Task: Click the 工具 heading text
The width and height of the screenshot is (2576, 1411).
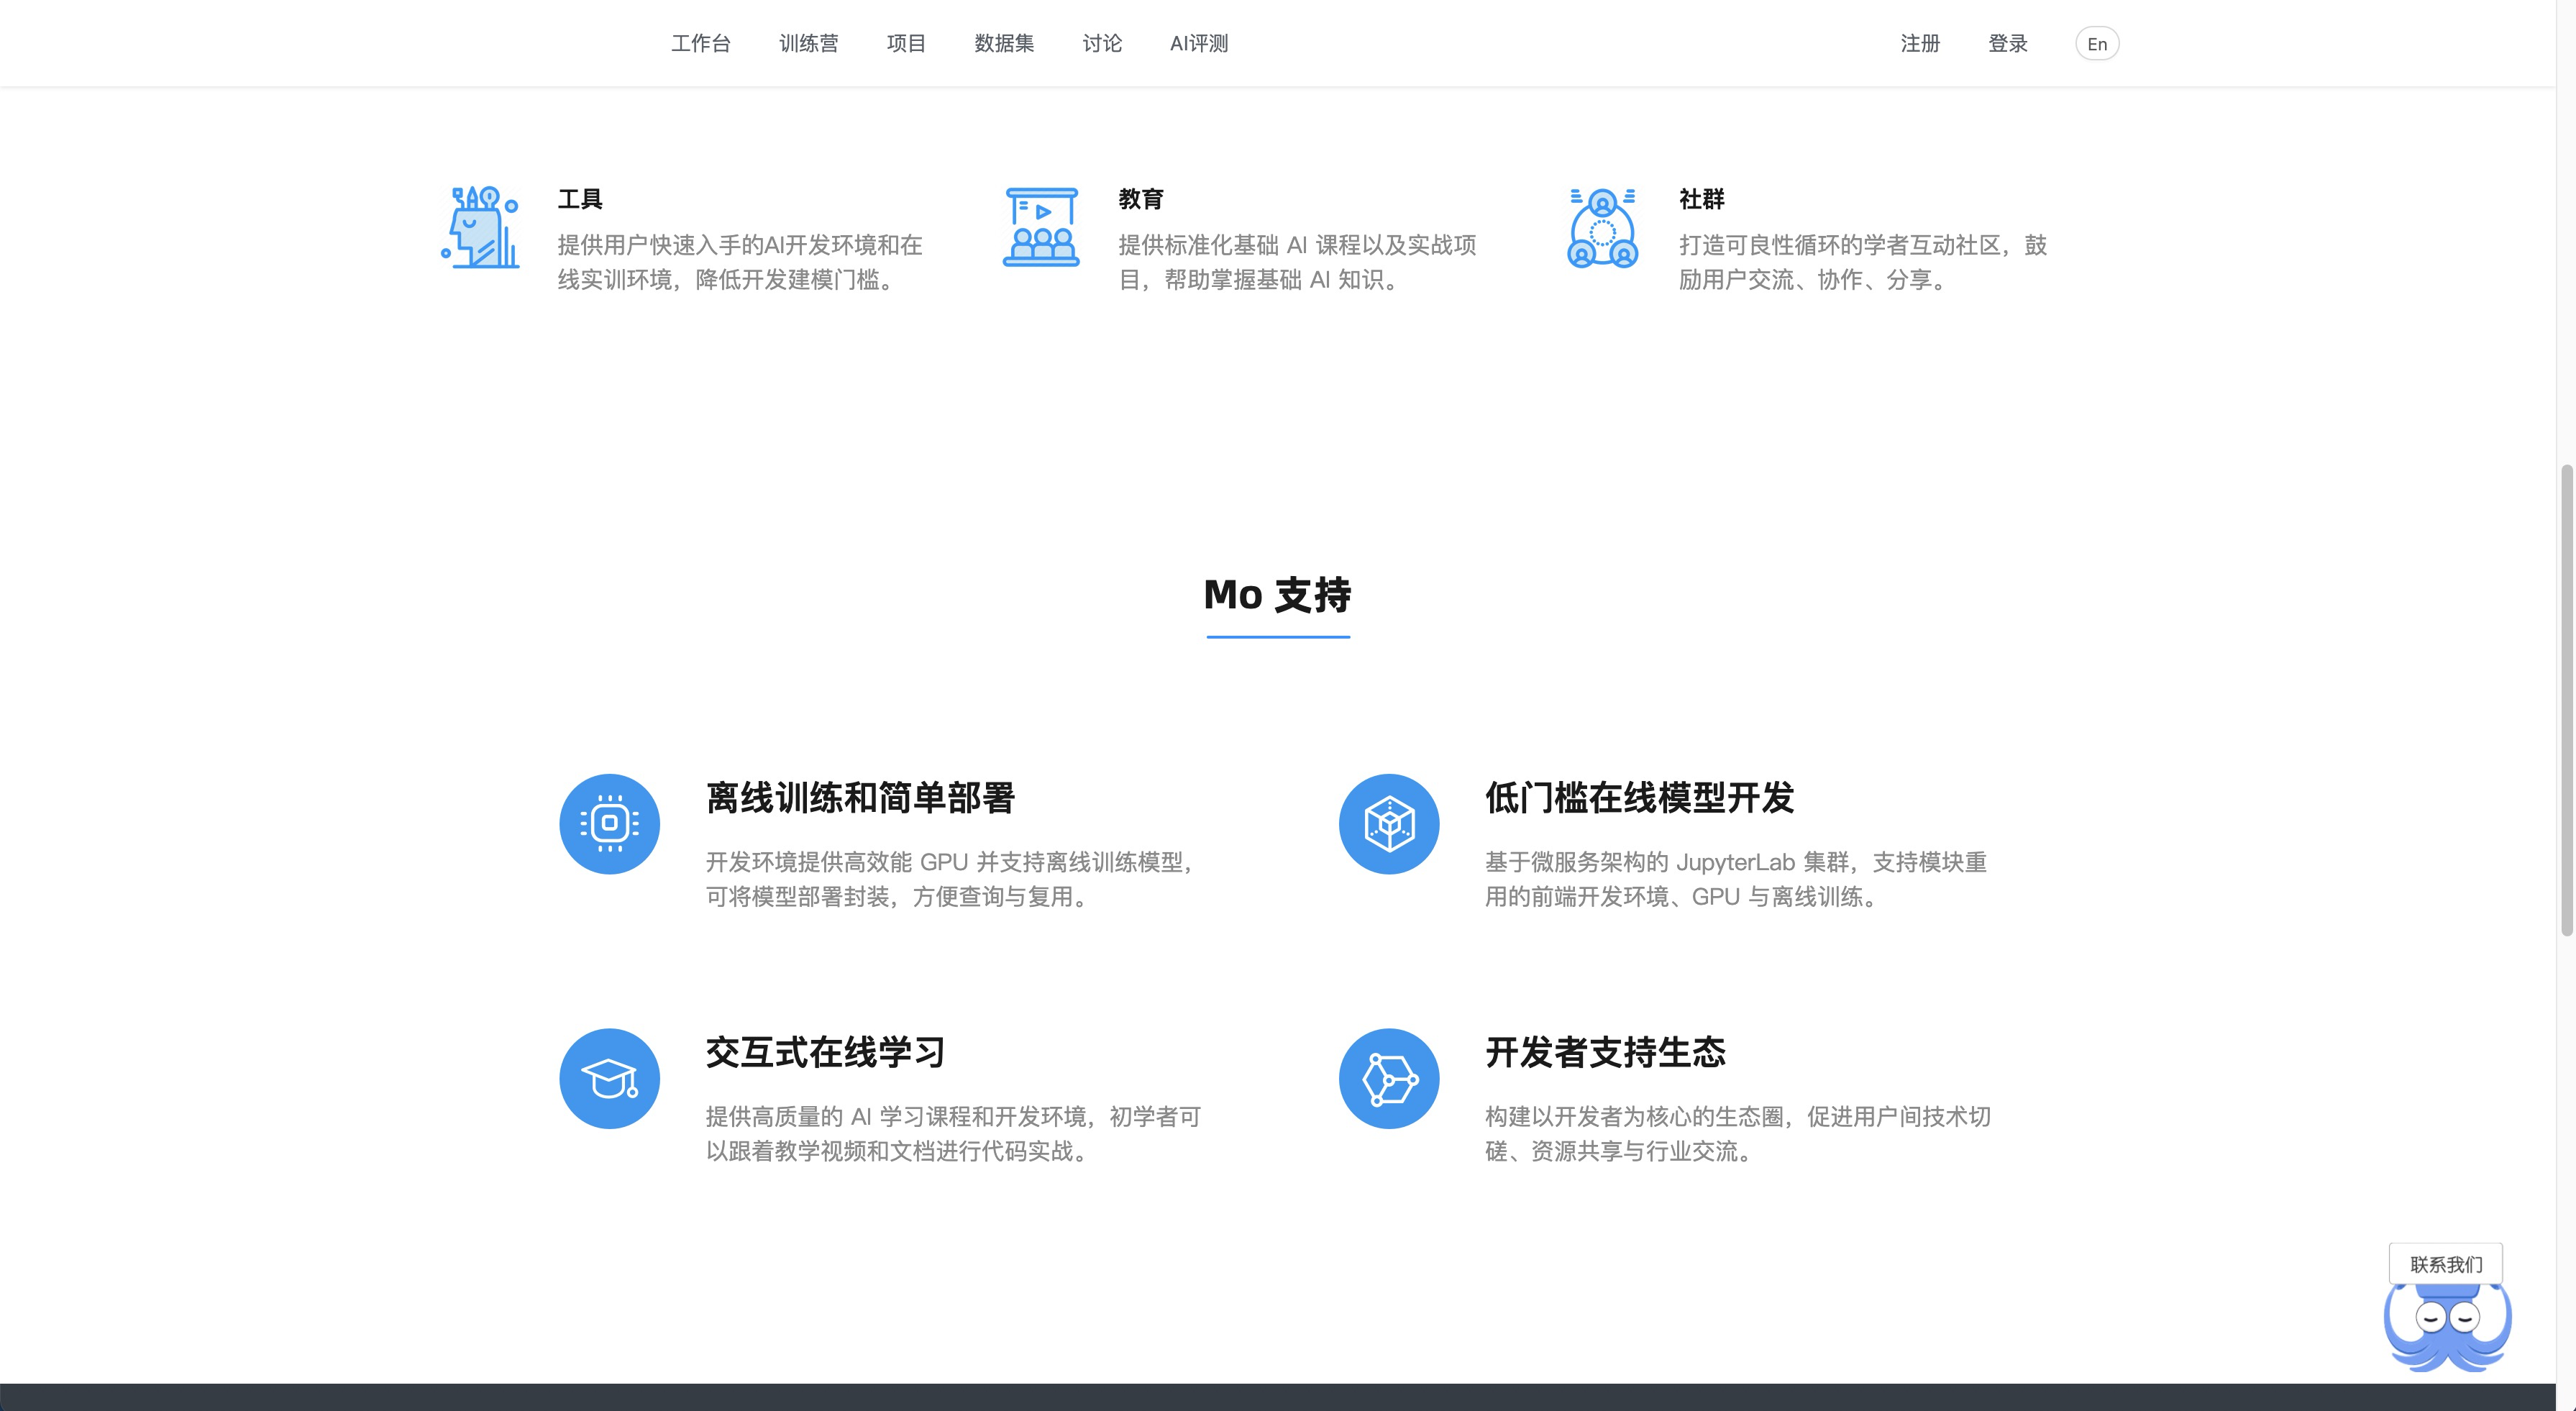Action: [x=580, y=199]
